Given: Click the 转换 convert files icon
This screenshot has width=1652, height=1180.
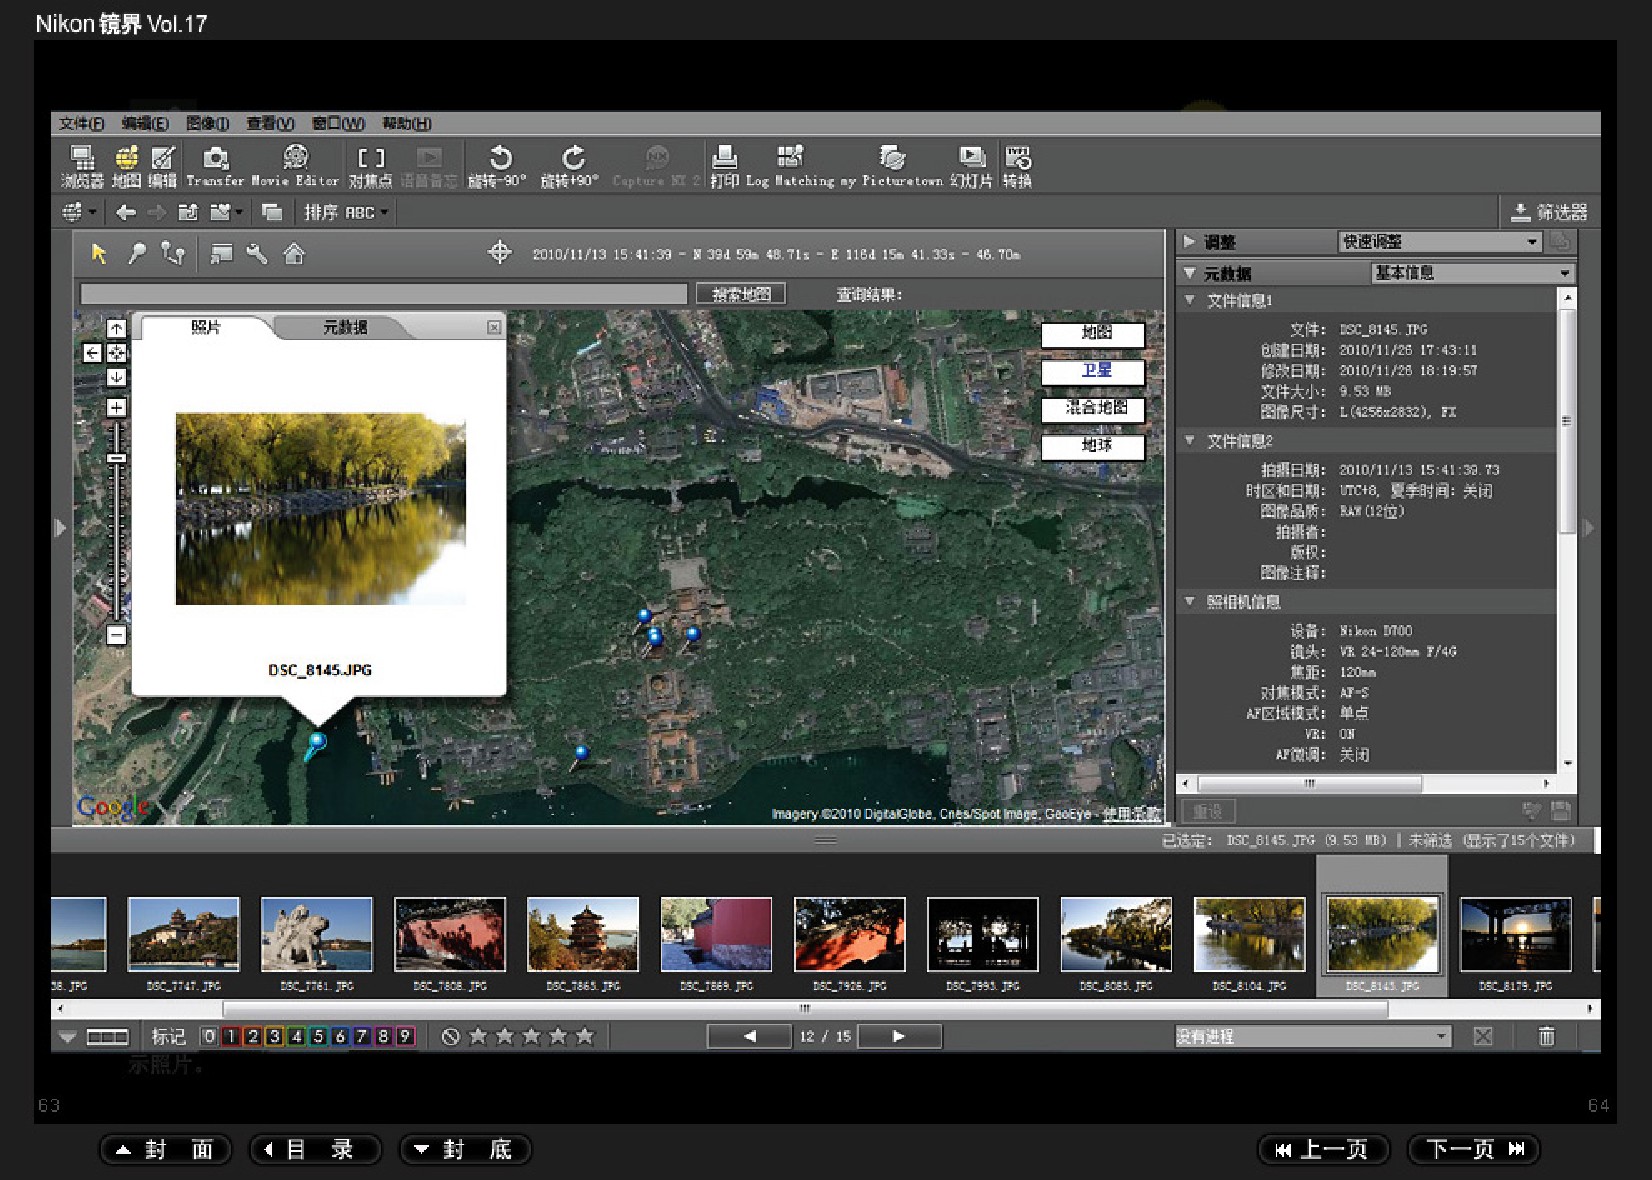Looking at the screenshot, I should pos(1018,166).
